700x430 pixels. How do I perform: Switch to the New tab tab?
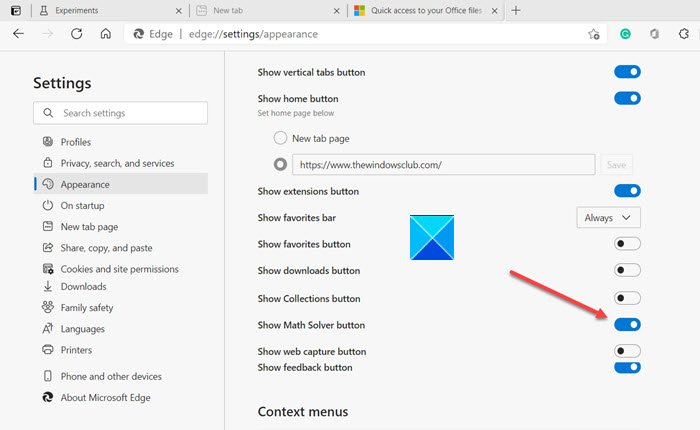click(x=267, y=11)
